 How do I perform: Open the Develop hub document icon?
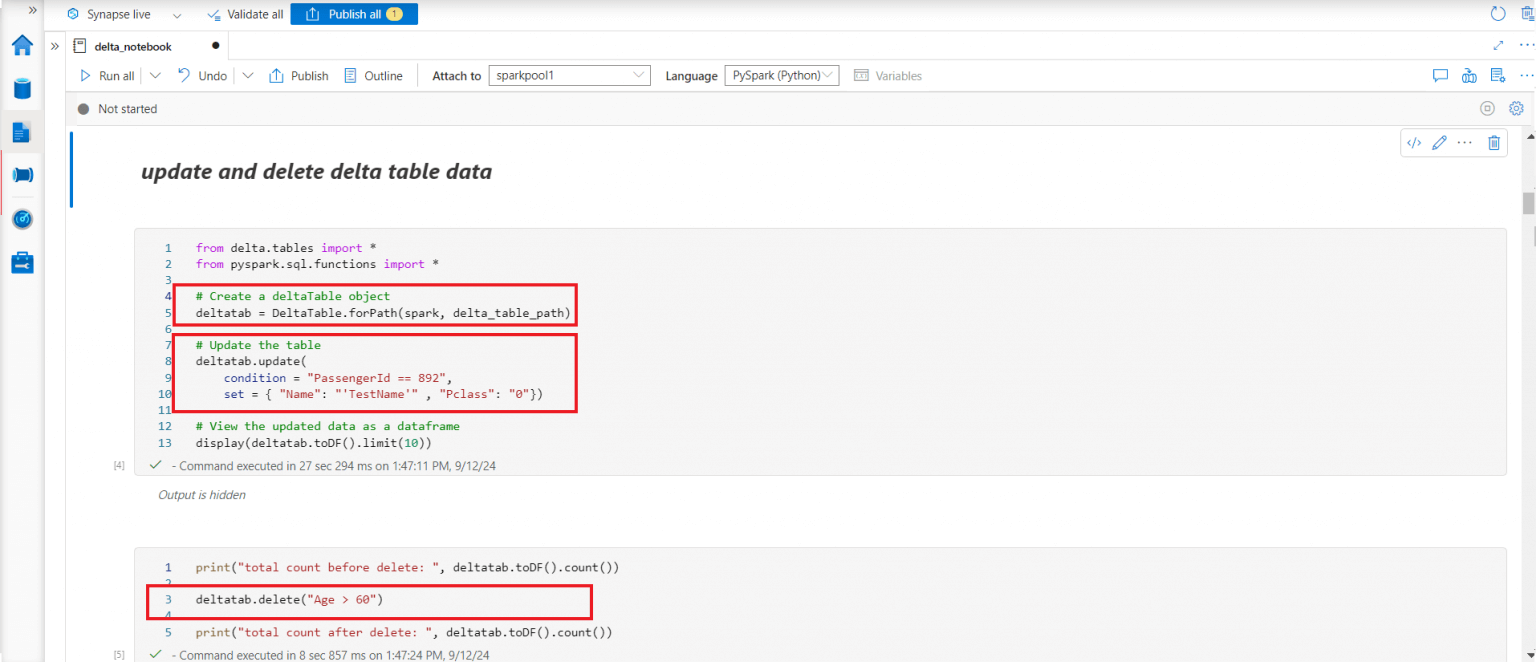[22, 131]
